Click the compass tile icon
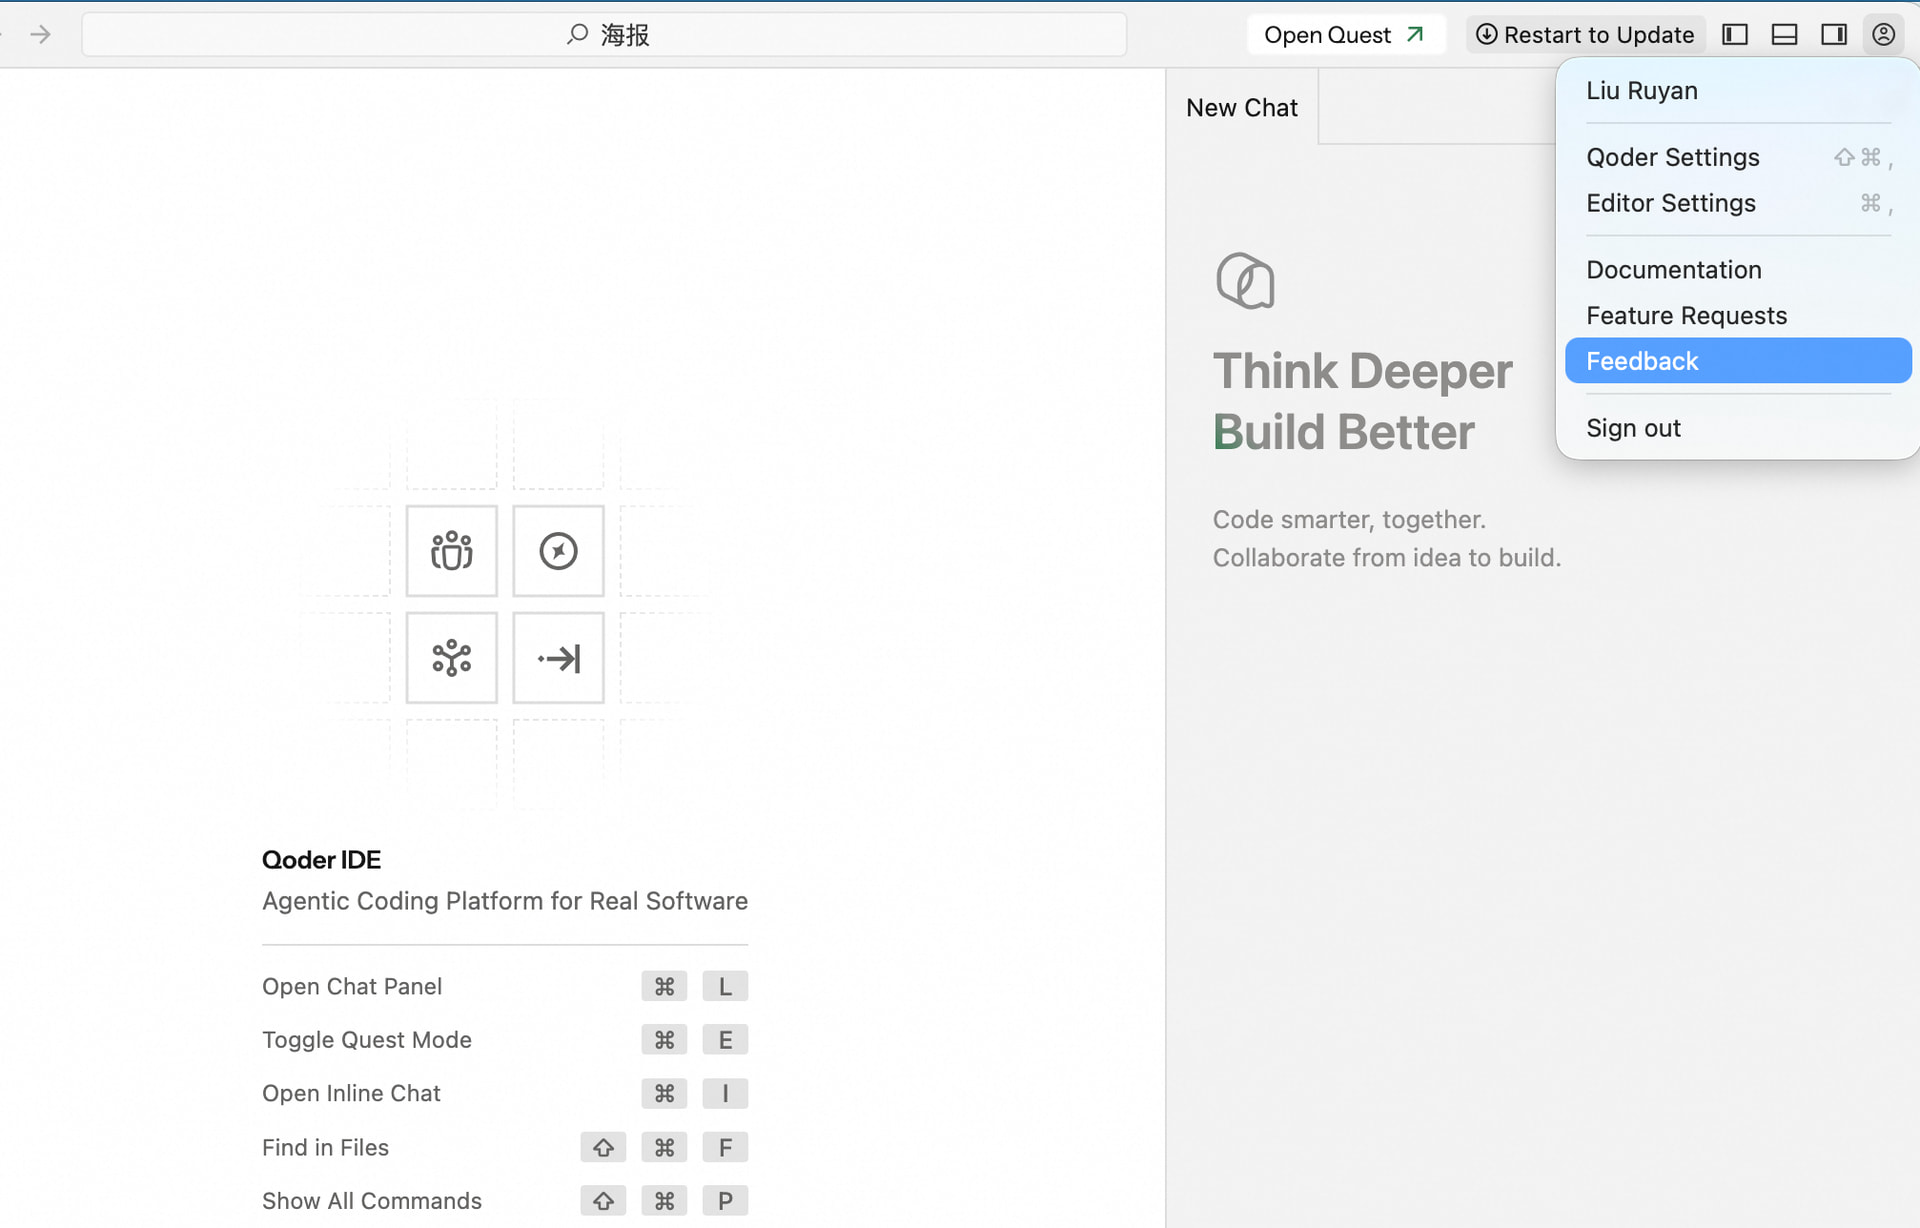 [559, 551]
